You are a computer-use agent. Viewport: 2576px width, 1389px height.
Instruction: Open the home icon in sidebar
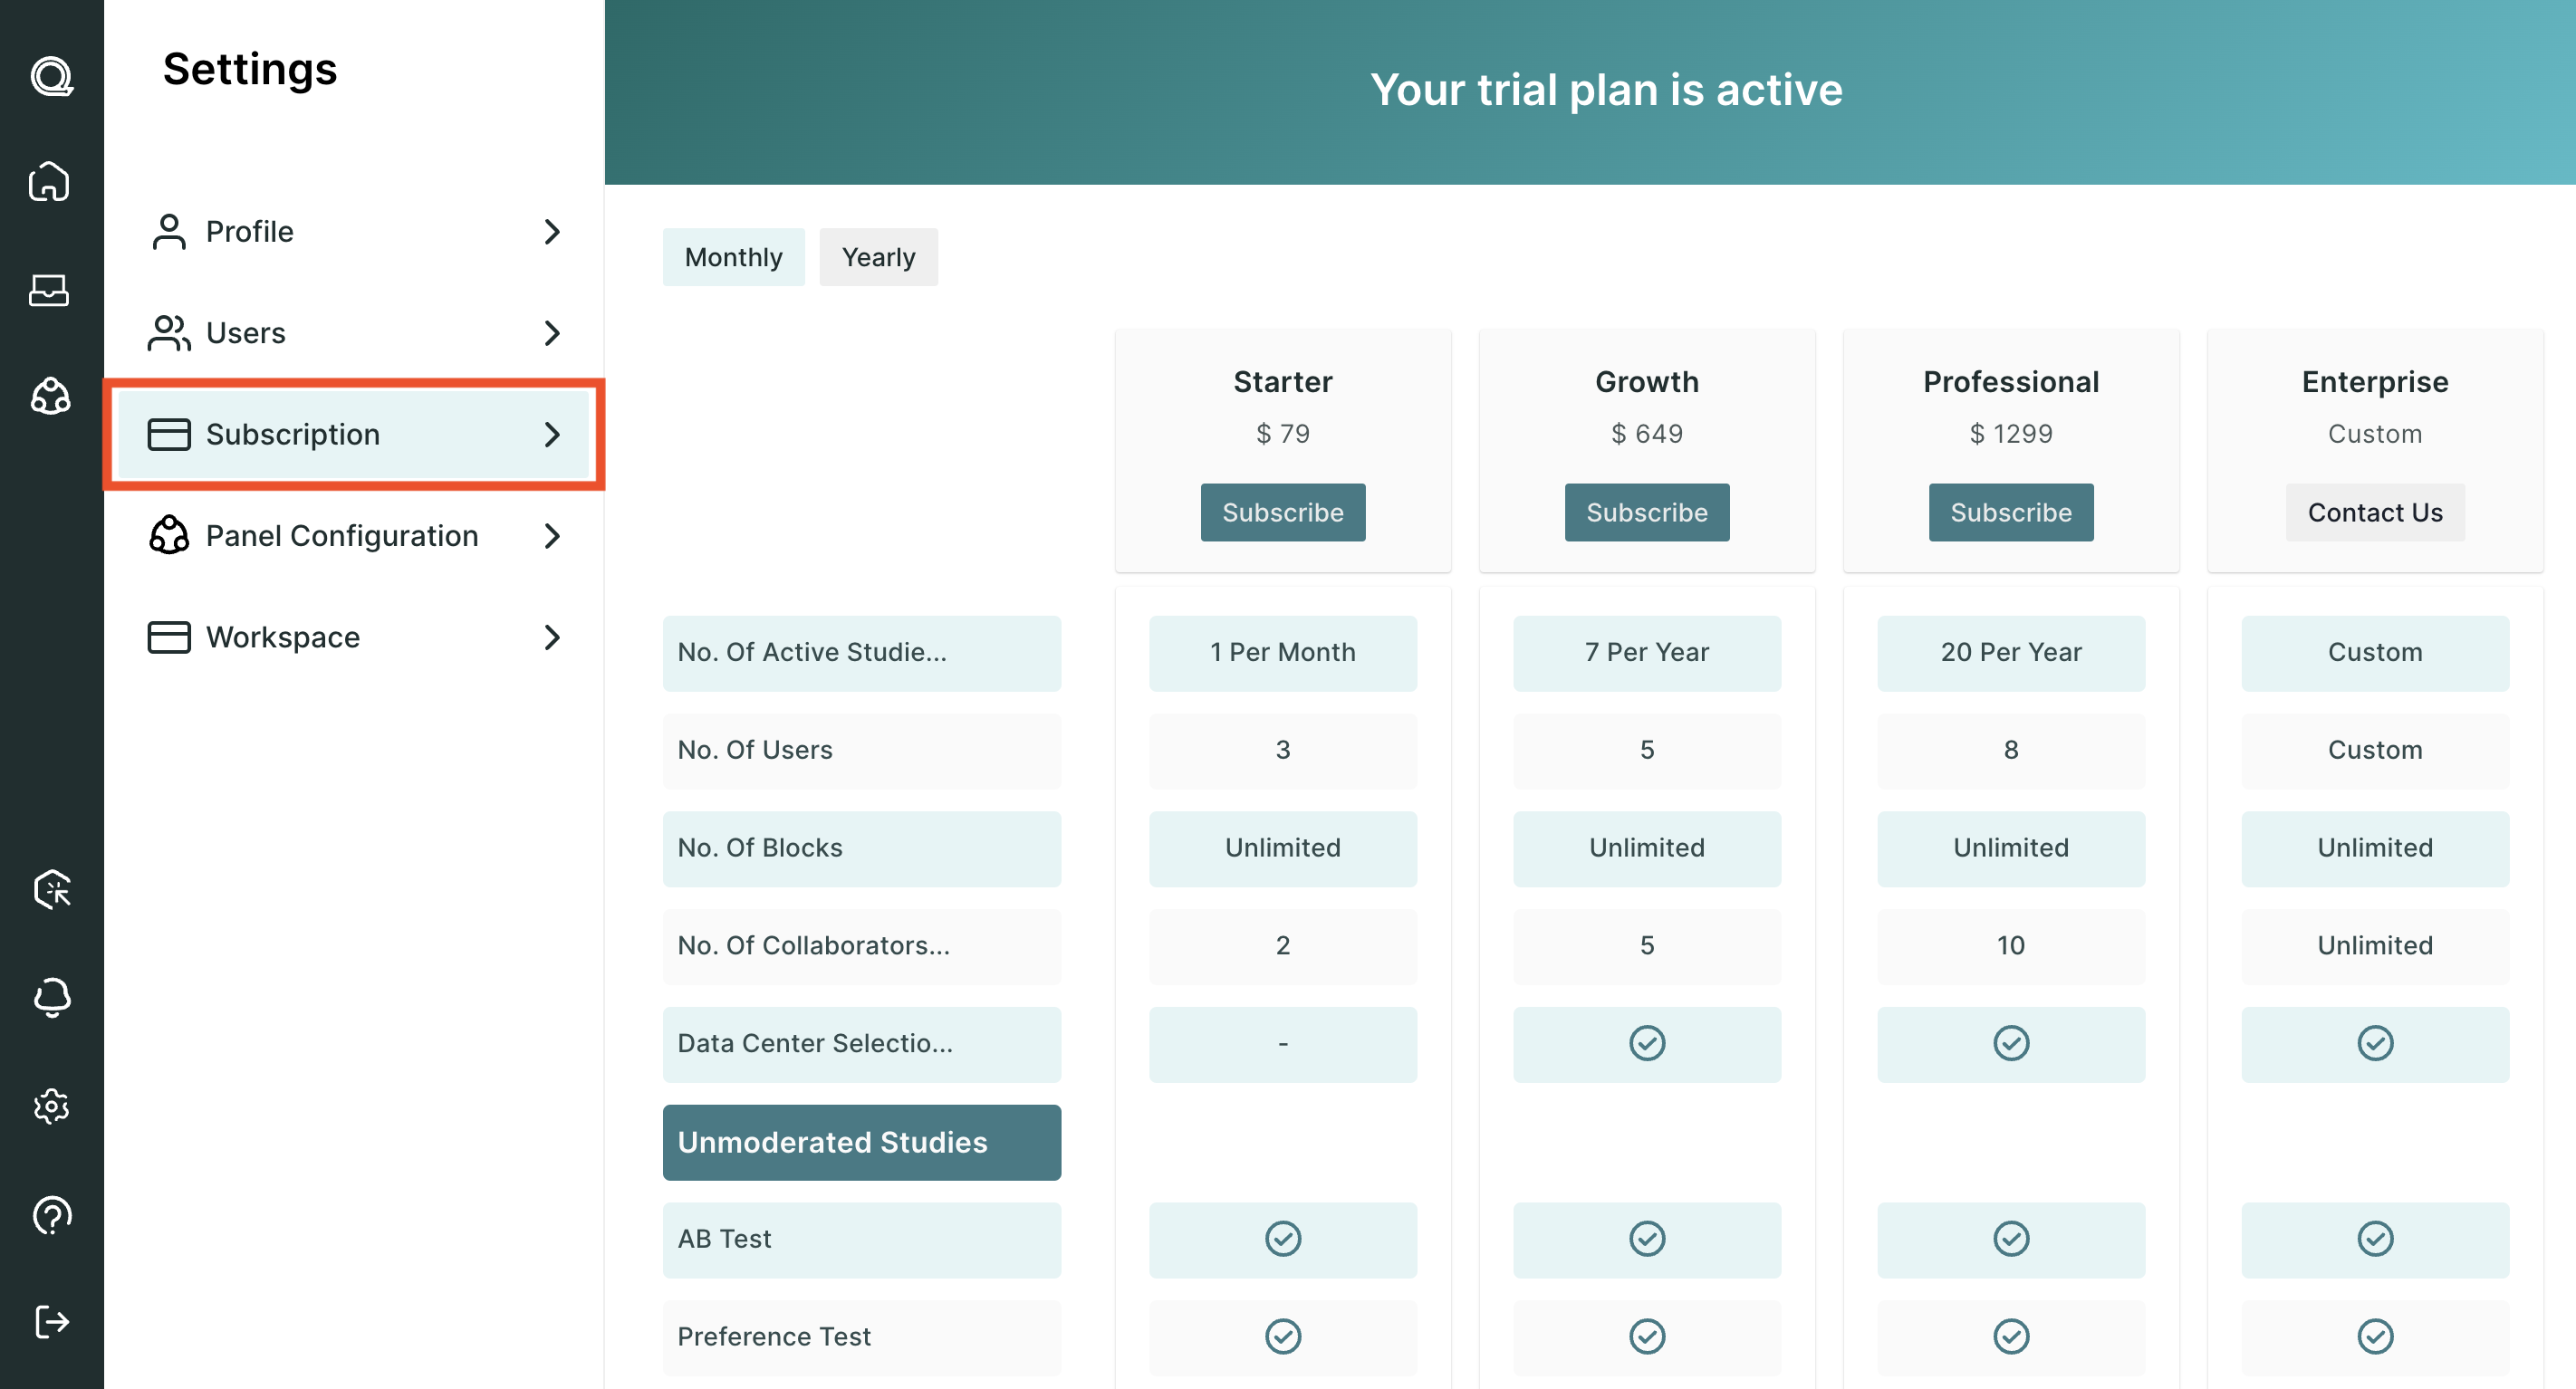[x=50, y=181]
